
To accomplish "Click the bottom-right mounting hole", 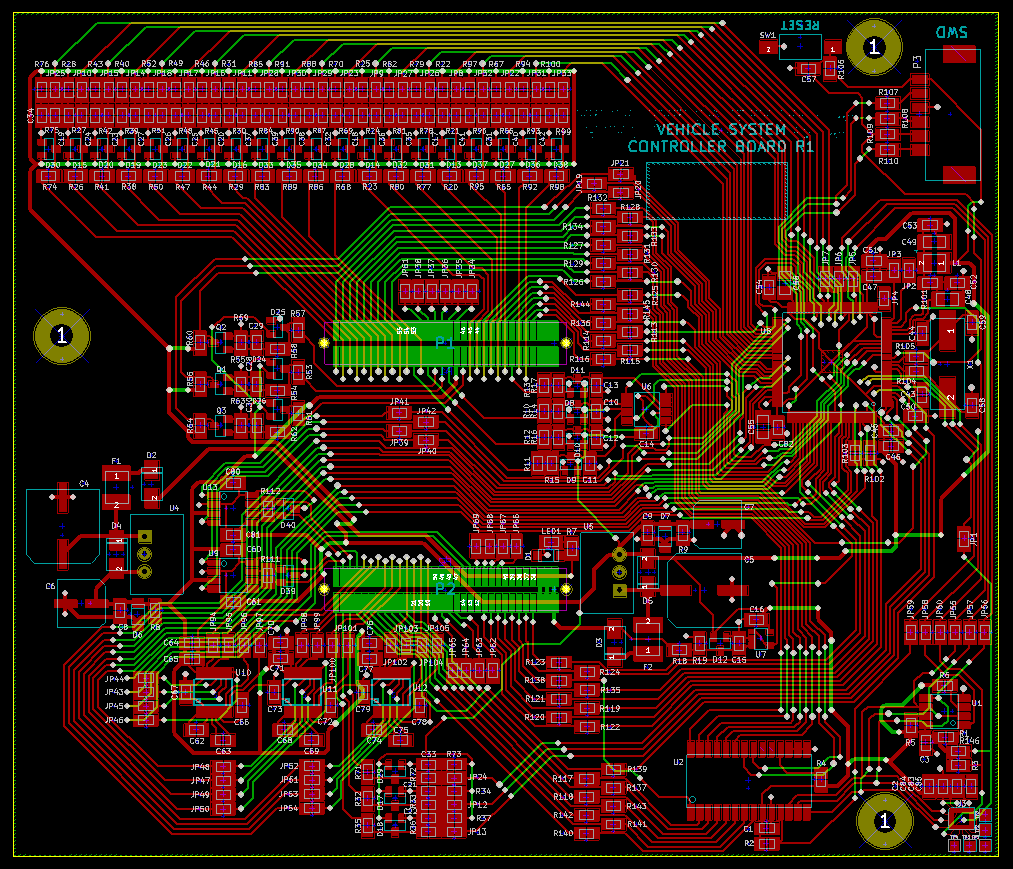I will [884, 820].
